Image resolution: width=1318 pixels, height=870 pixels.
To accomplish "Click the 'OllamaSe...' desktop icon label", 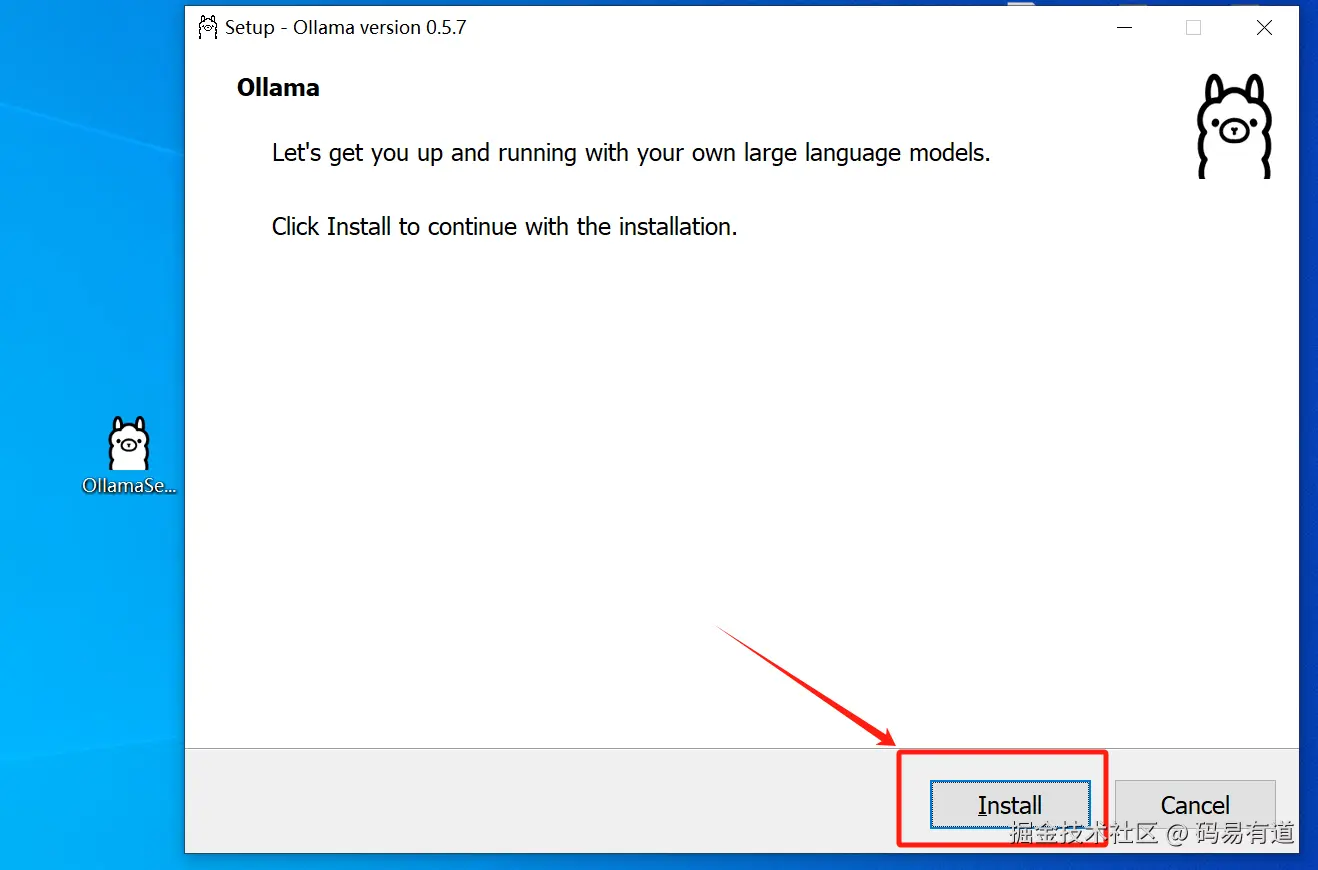I will point(129,487).
